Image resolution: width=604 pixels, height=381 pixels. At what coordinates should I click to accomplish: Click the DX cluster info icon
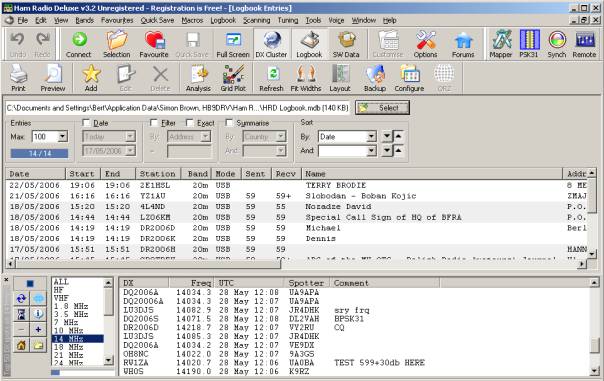(x=38, y=314)
